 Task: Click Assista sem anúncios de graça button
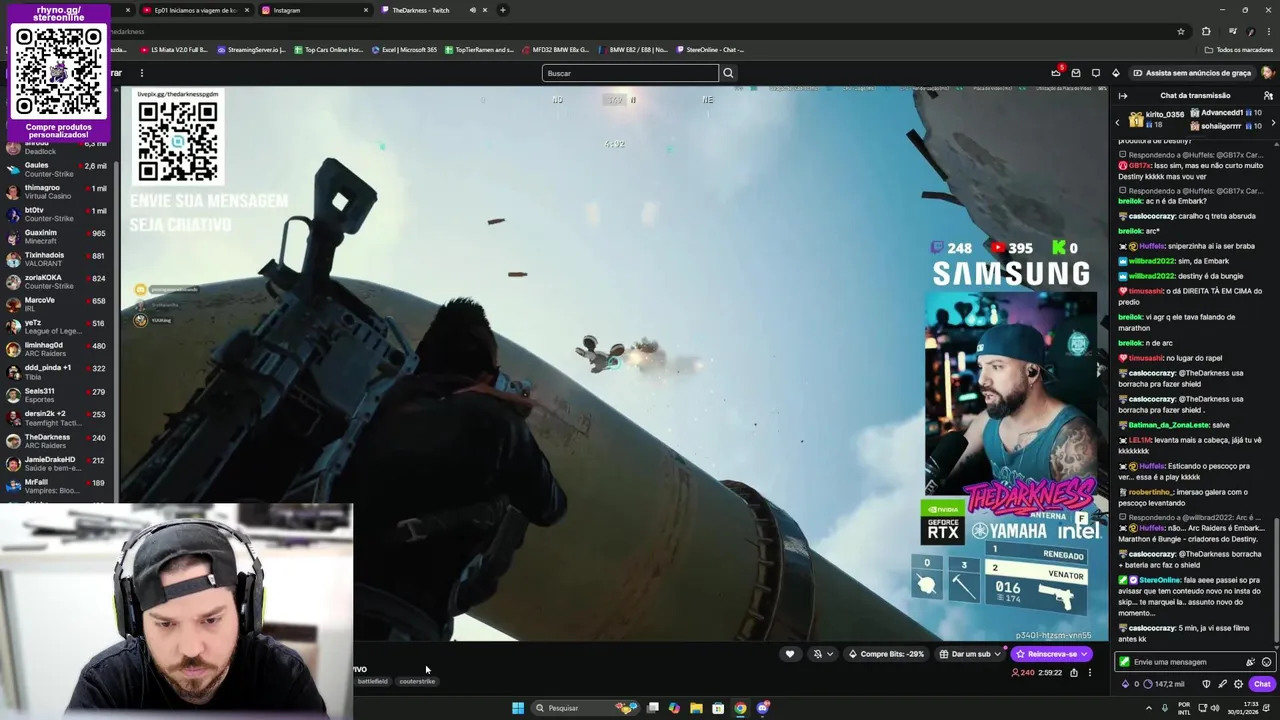pos(1192,73)
